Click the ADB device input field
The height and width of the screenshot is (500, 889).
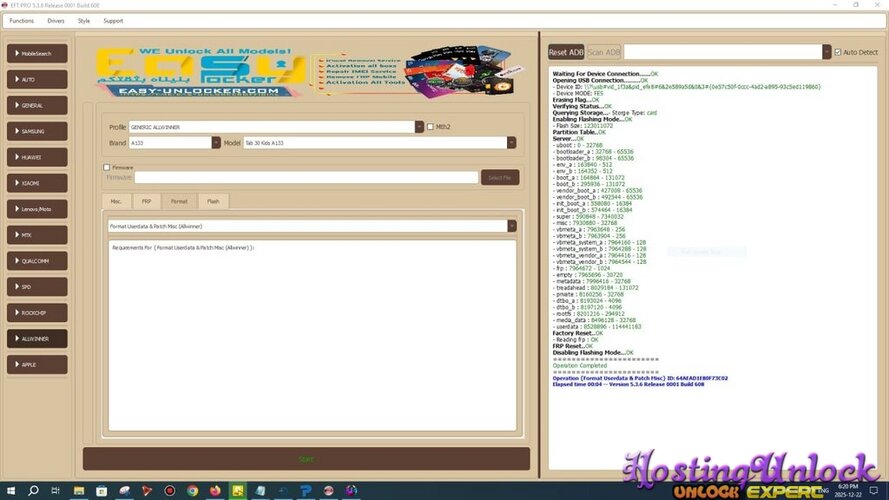click(723, 52)
